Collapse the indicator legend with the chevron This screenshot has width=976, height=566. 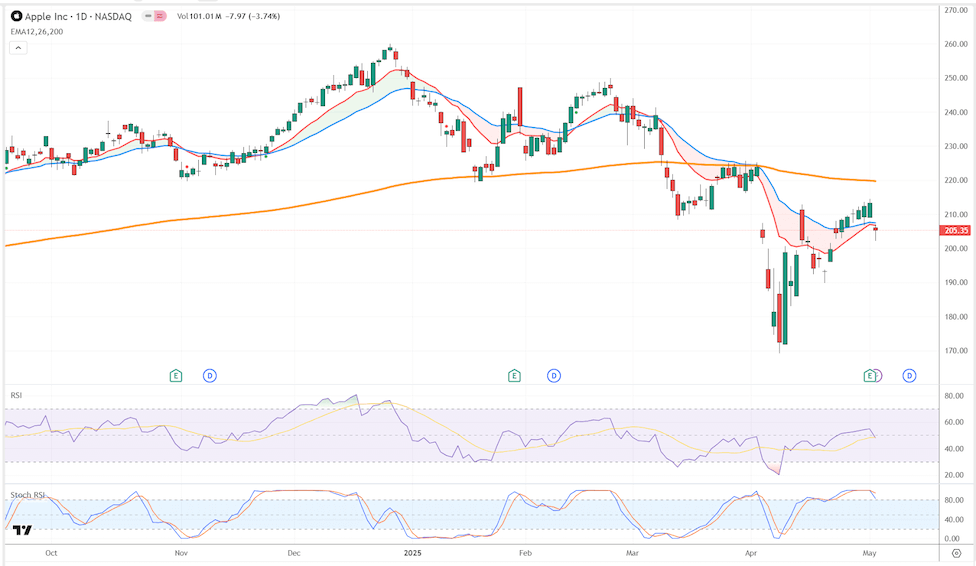click(18, 48)
